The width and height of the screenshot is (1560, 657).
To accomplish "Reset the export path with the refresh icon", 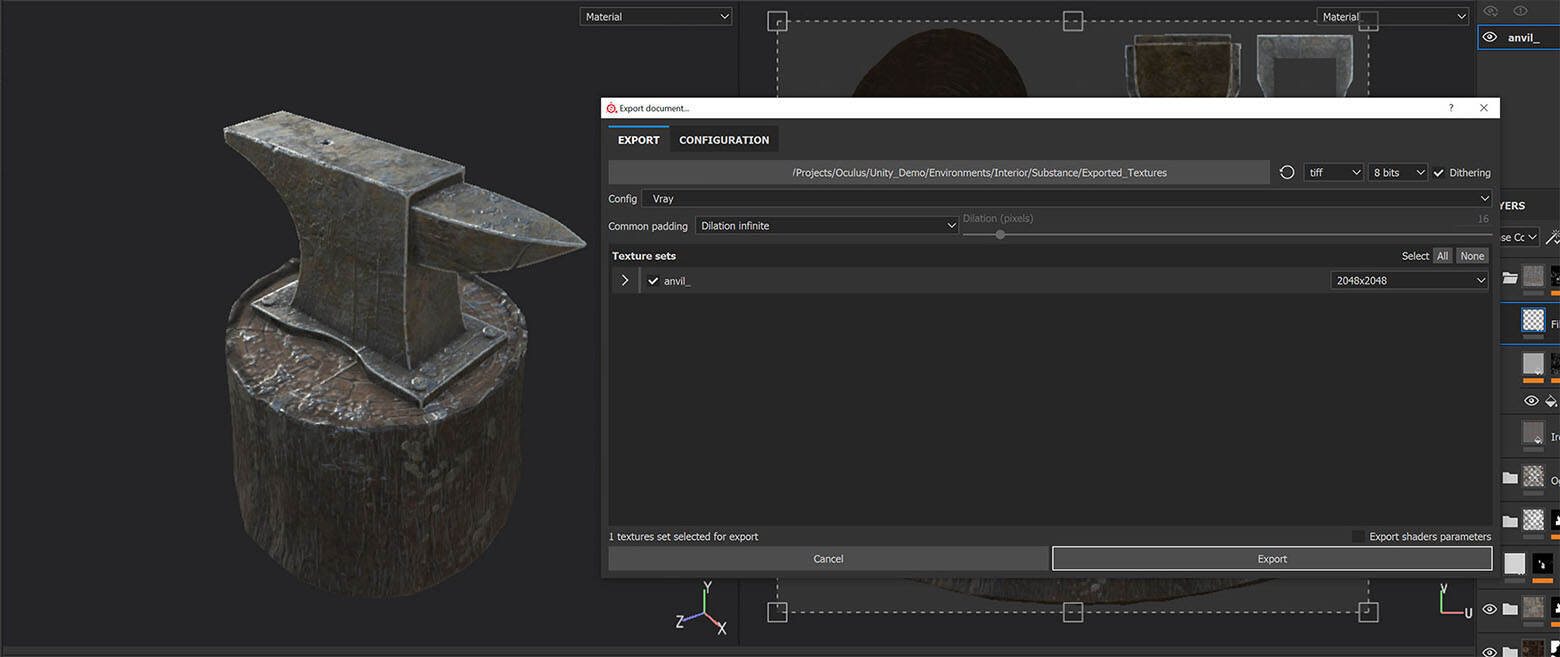I will tap(1287, 173).
